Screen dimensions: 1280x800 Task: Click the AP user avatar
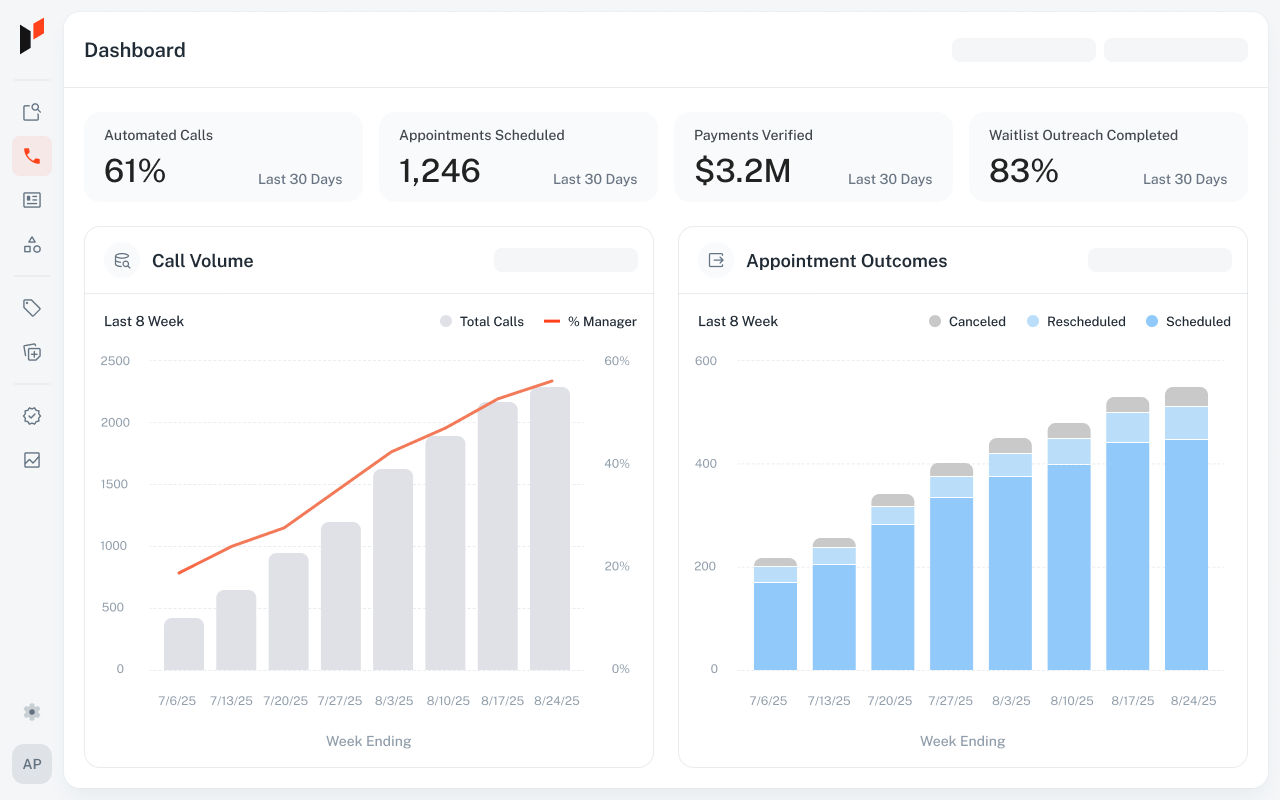tap(32, 764)
